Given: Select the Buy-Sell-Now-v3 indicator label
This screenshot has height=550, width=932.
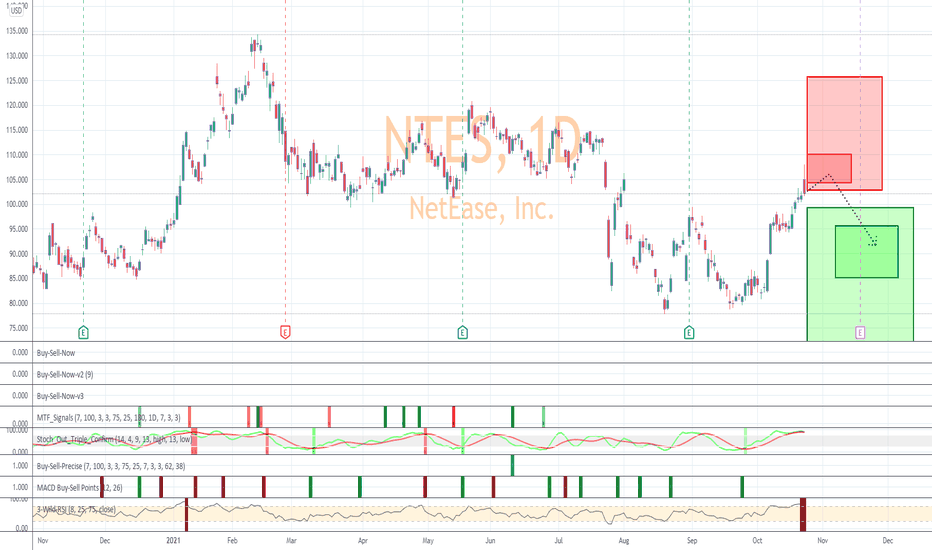Looking at the screenshot, I should click(60, 396).
